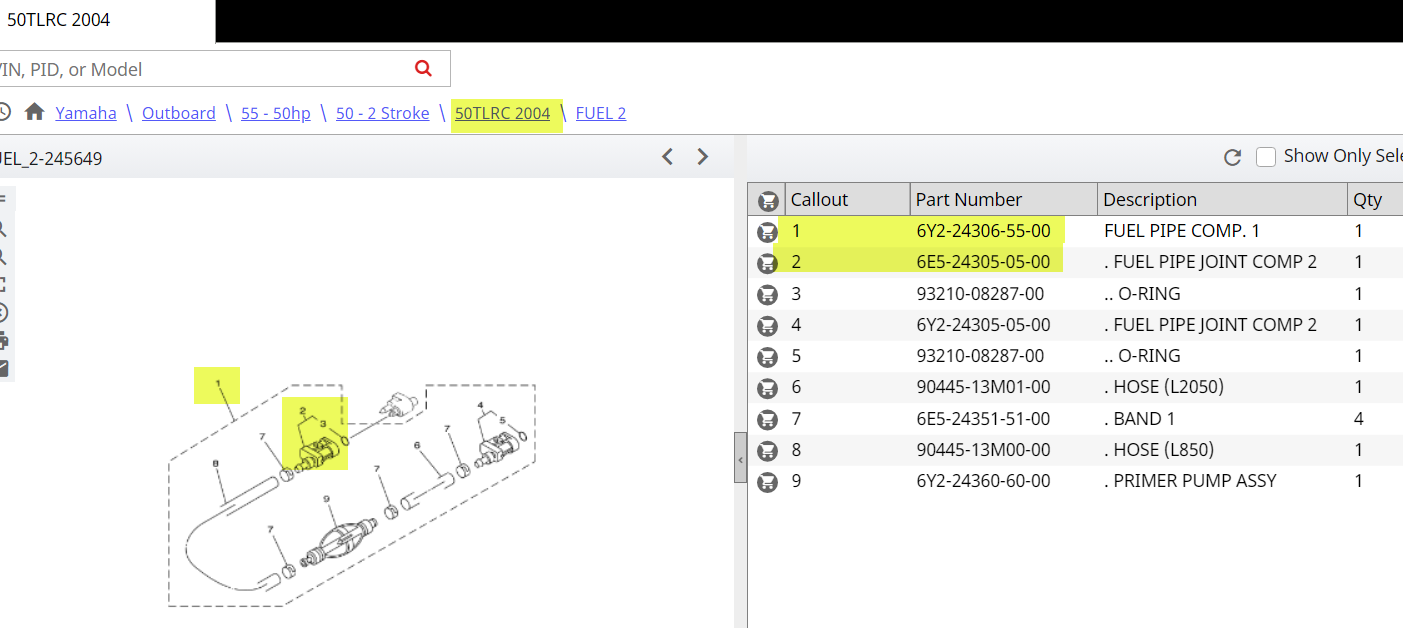Add part 6E5-24305-05-00 to cart
Image resolution: width=1403 pixels, height=628 pixels.
[x=767, y=263]
